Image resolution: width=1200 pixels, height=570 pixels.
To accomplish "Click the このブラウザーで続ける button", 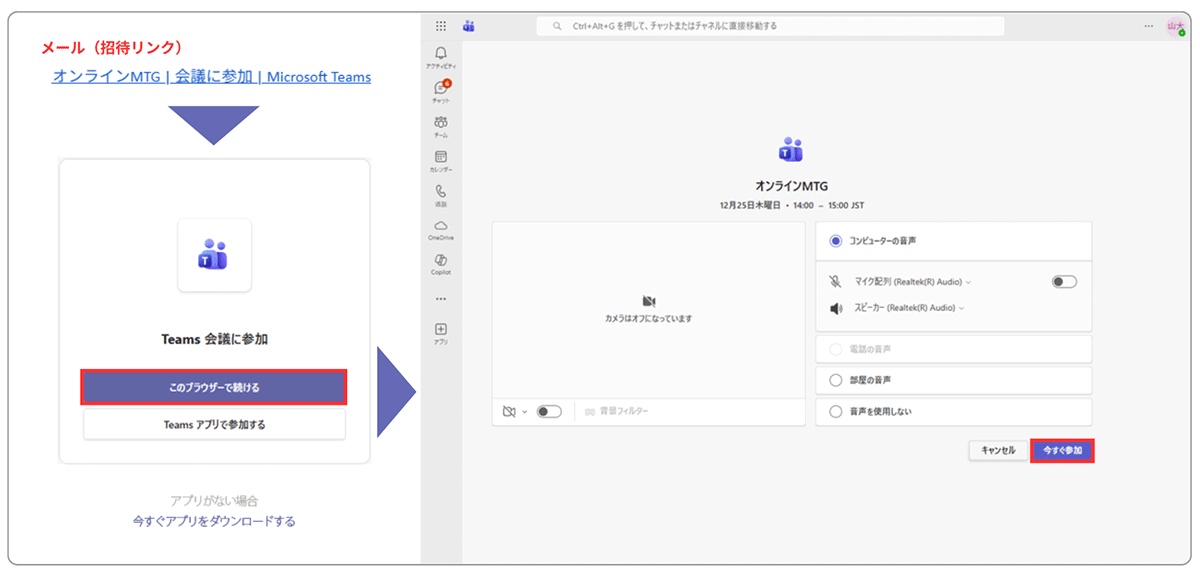I will tap(214, 387).
